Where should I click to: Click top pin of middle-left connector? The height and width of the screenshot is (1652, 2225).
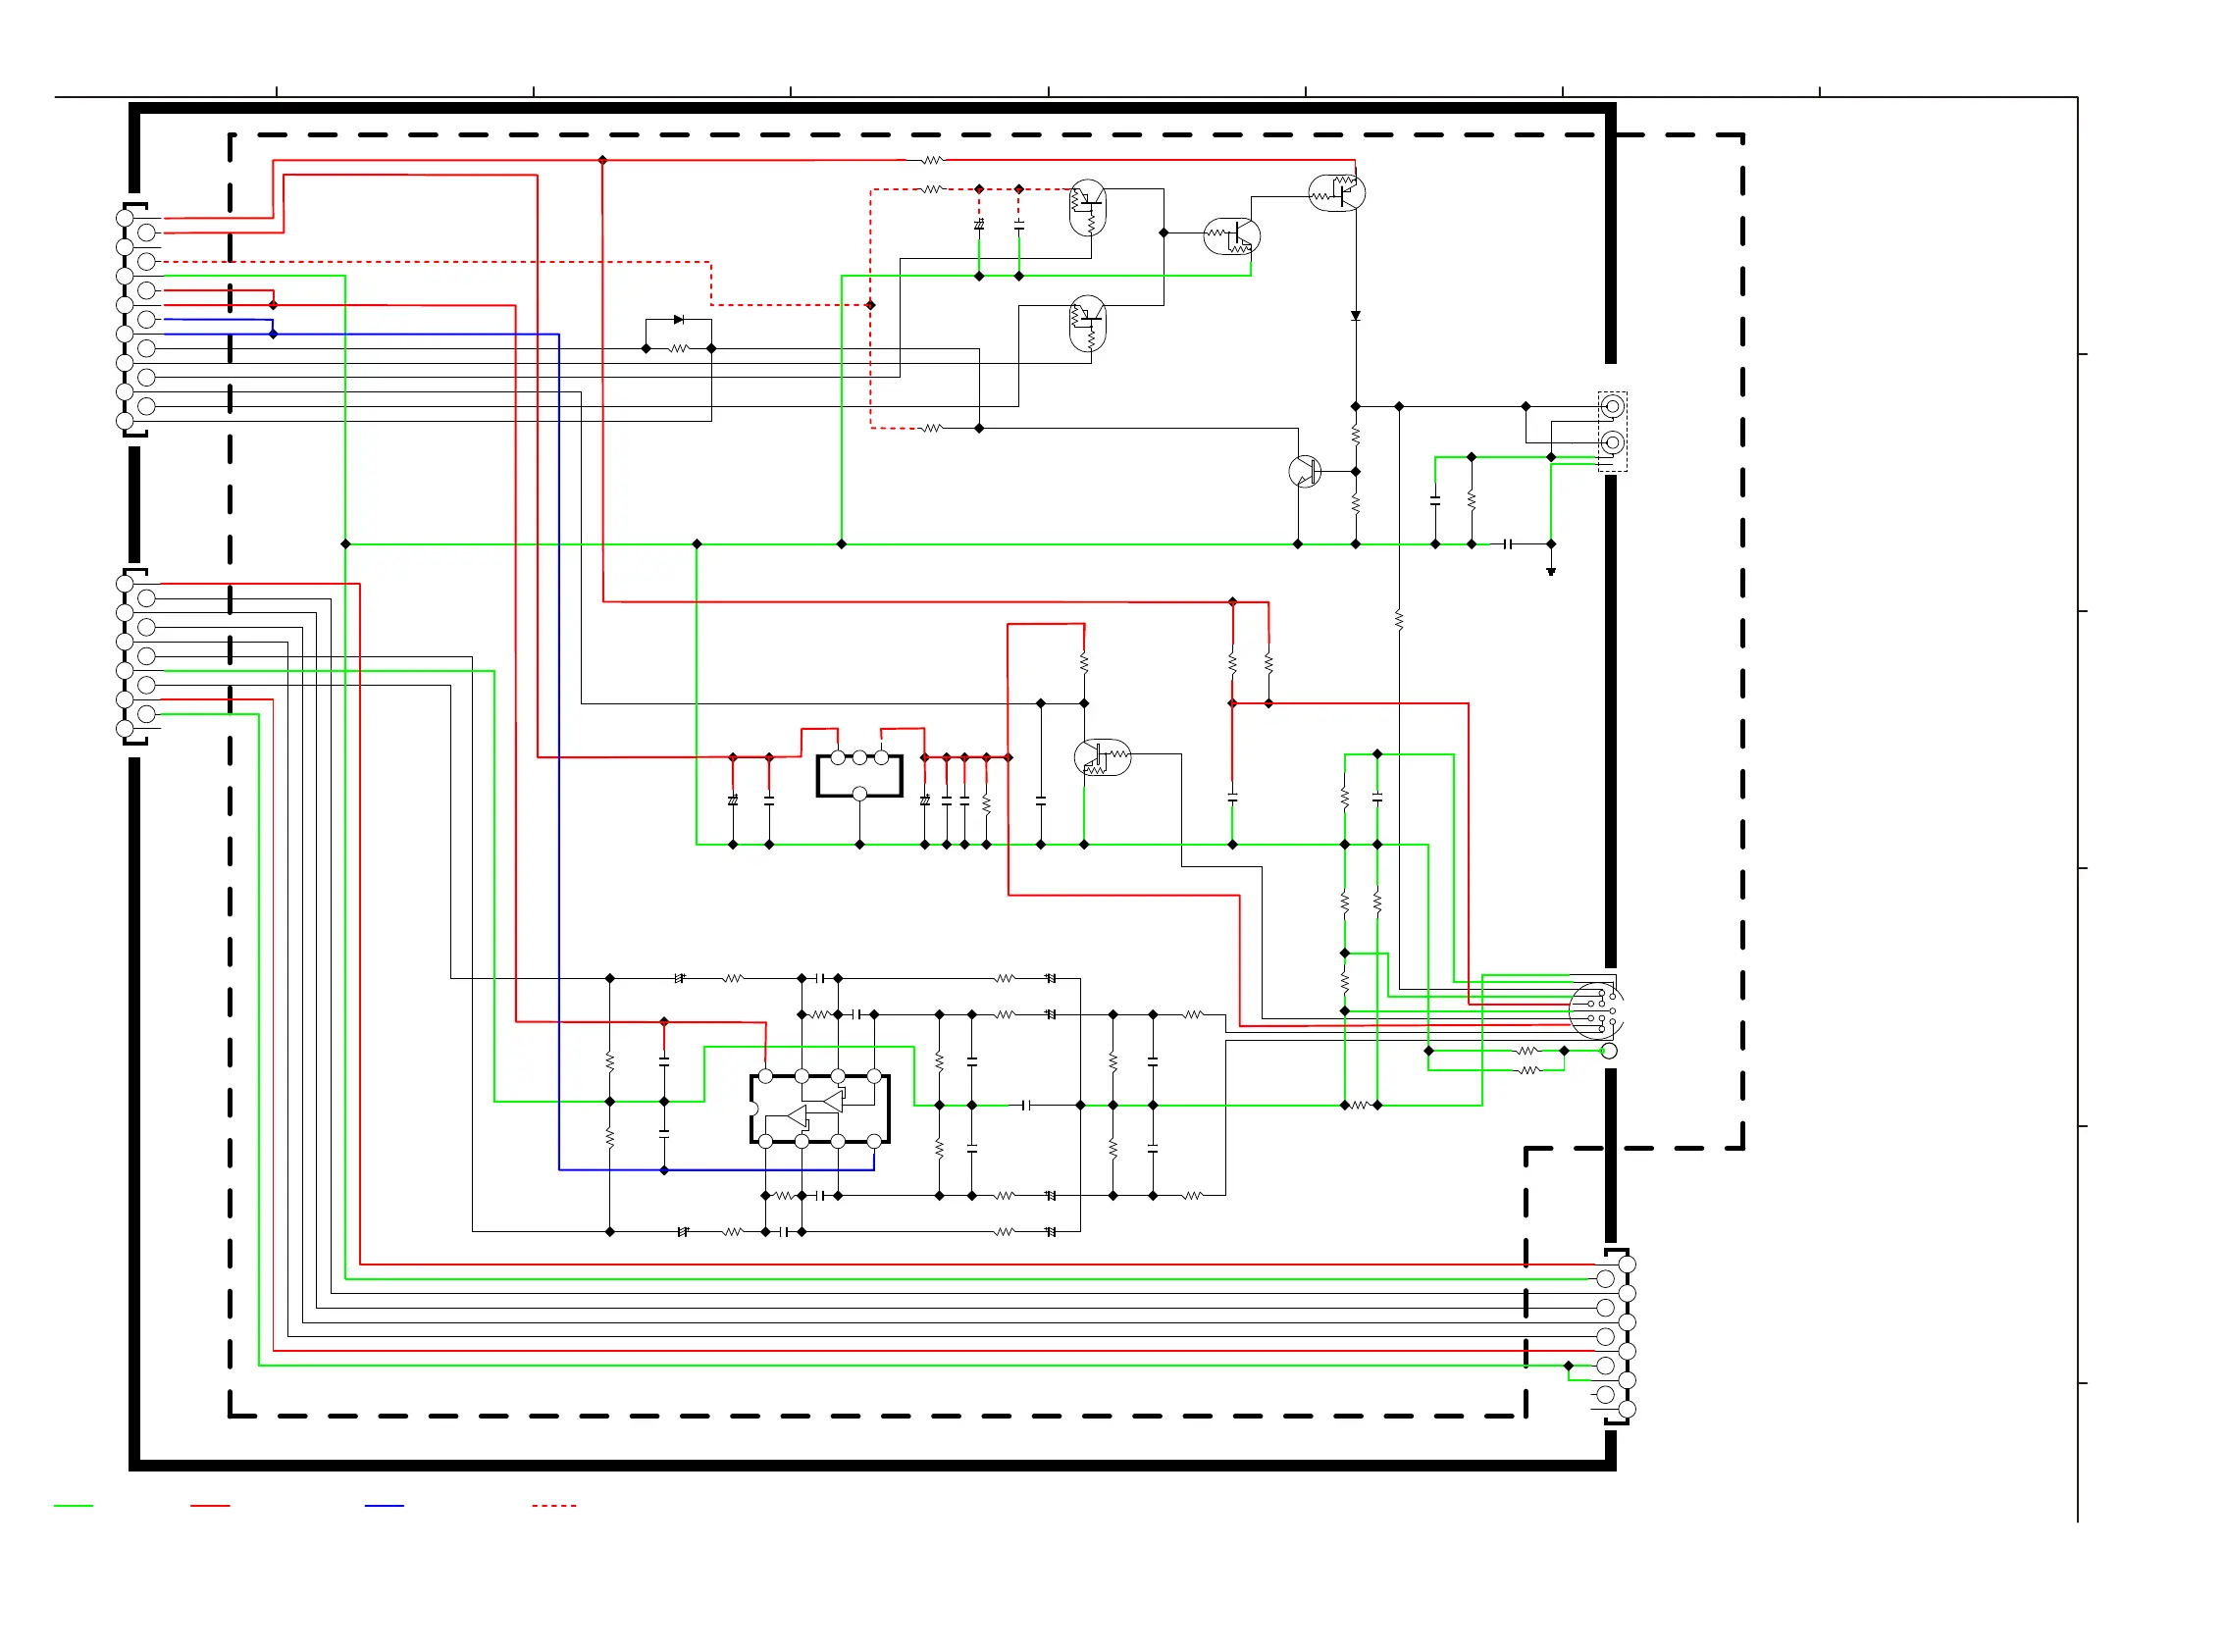click(125, 583)
